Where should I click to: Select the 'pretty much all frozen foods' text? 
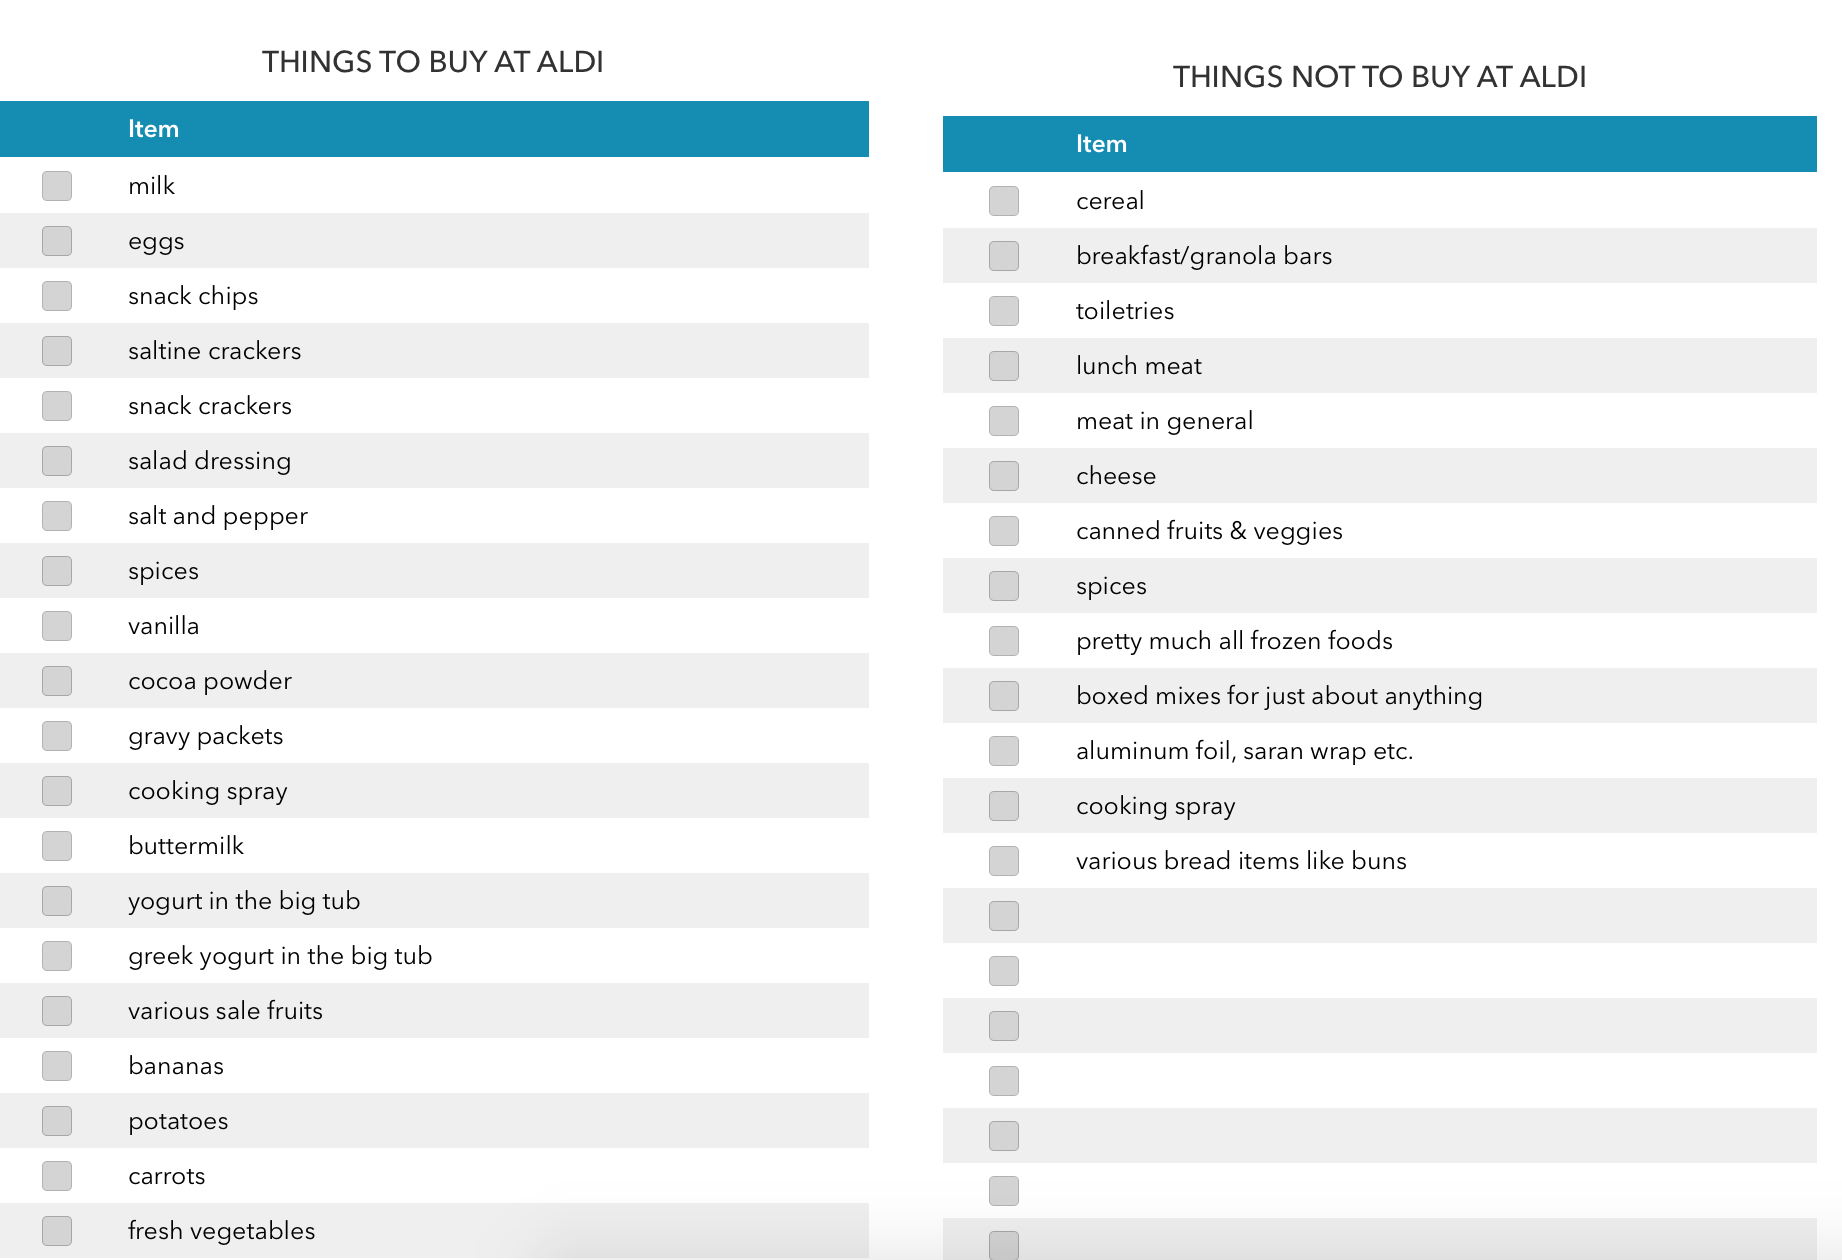coord(1234,641)
